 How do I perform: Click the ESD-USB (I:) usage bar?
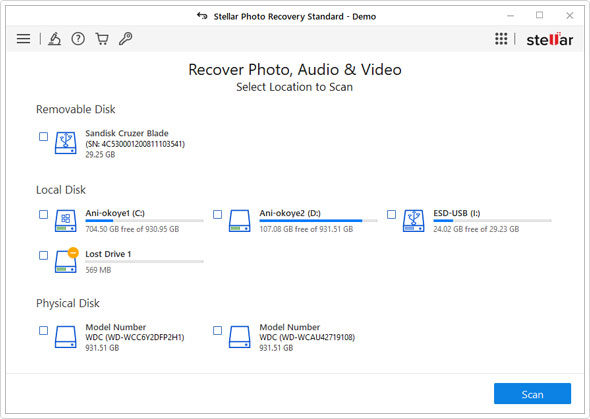492,221
